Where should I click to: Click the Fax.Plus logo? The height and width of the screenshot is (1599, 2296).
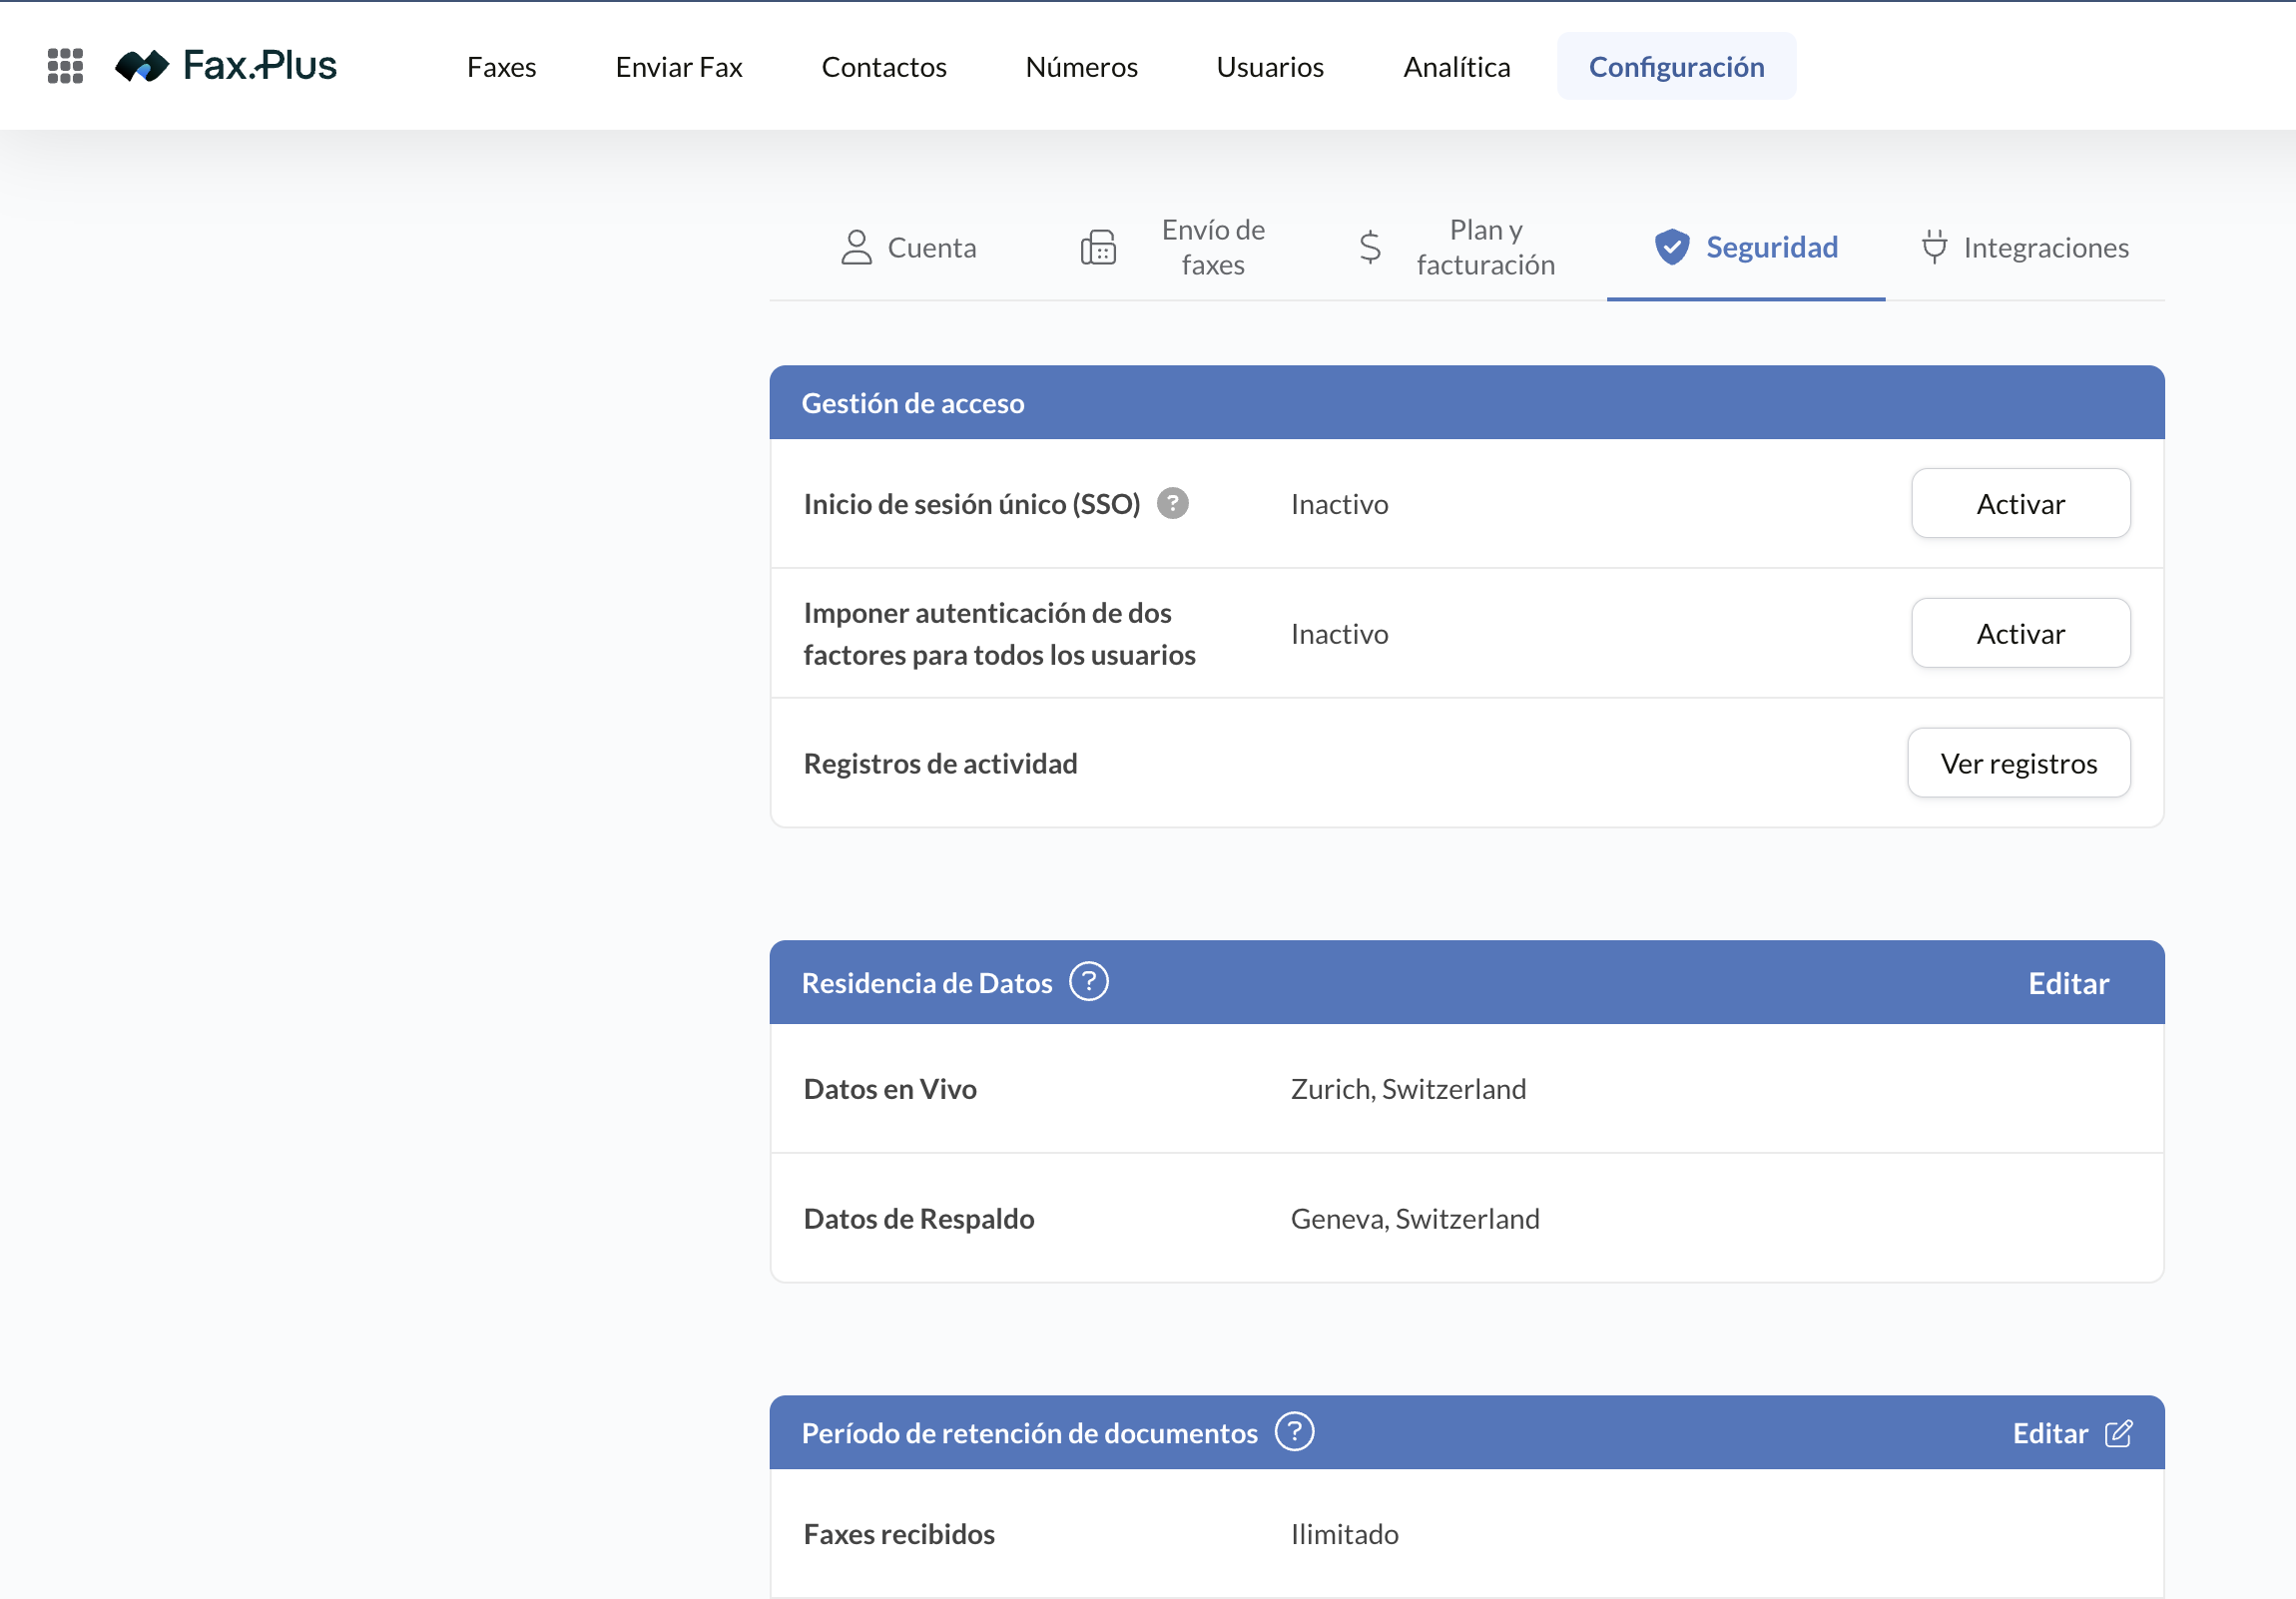click(x=226, y=66)
